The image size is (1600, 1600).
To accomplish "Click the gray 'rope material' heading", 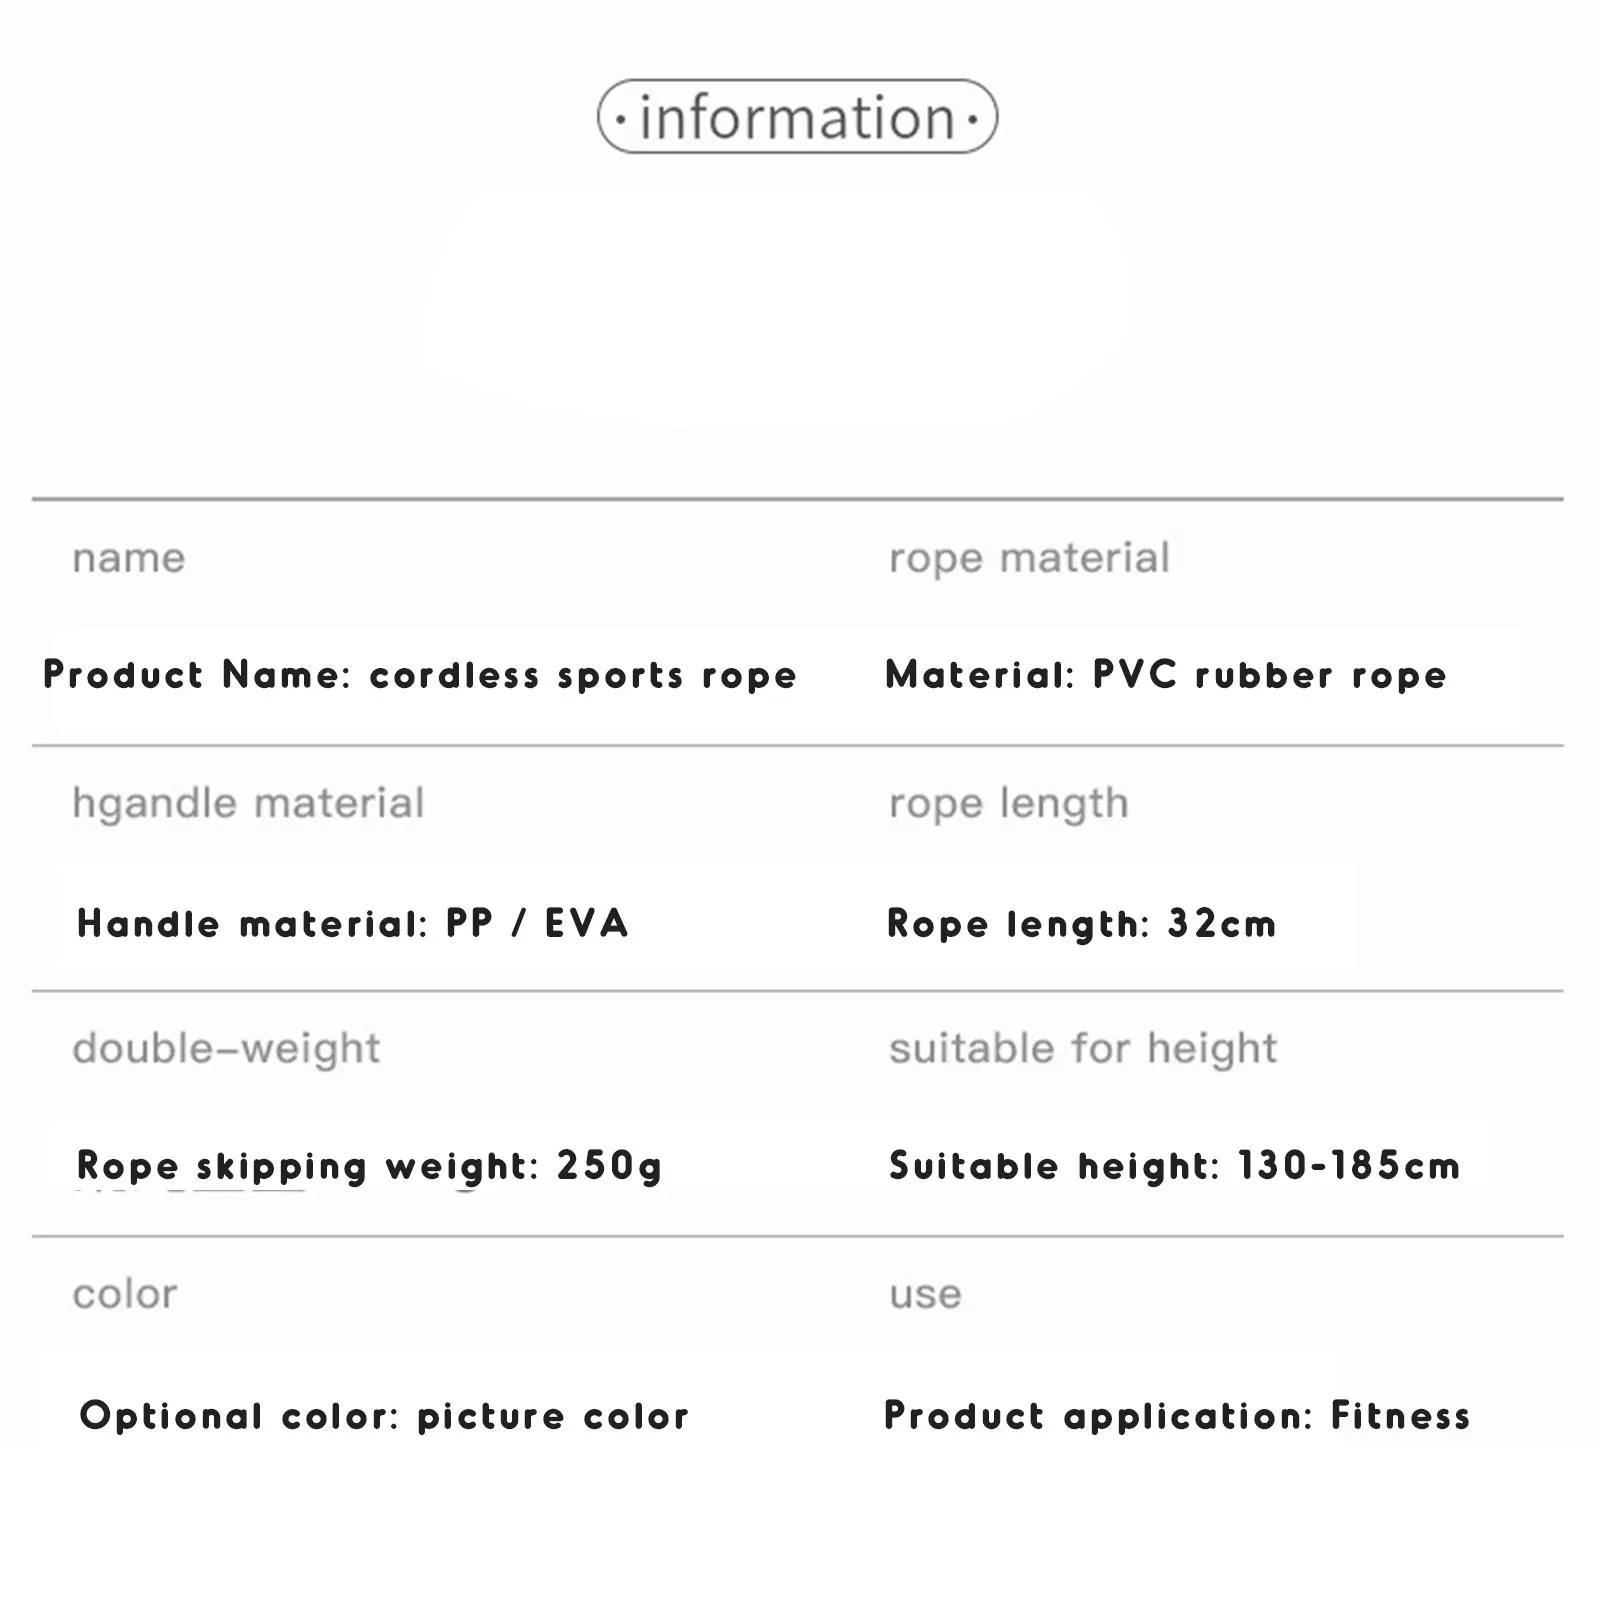I will click(x=1029, y=558).
